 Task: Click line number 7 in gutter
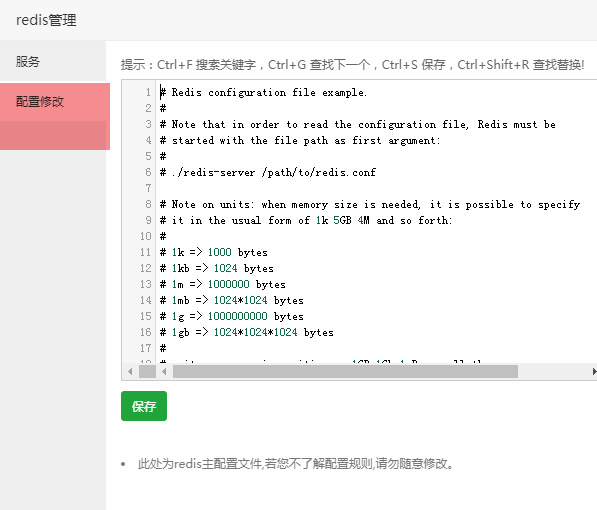tap(148, 188)
